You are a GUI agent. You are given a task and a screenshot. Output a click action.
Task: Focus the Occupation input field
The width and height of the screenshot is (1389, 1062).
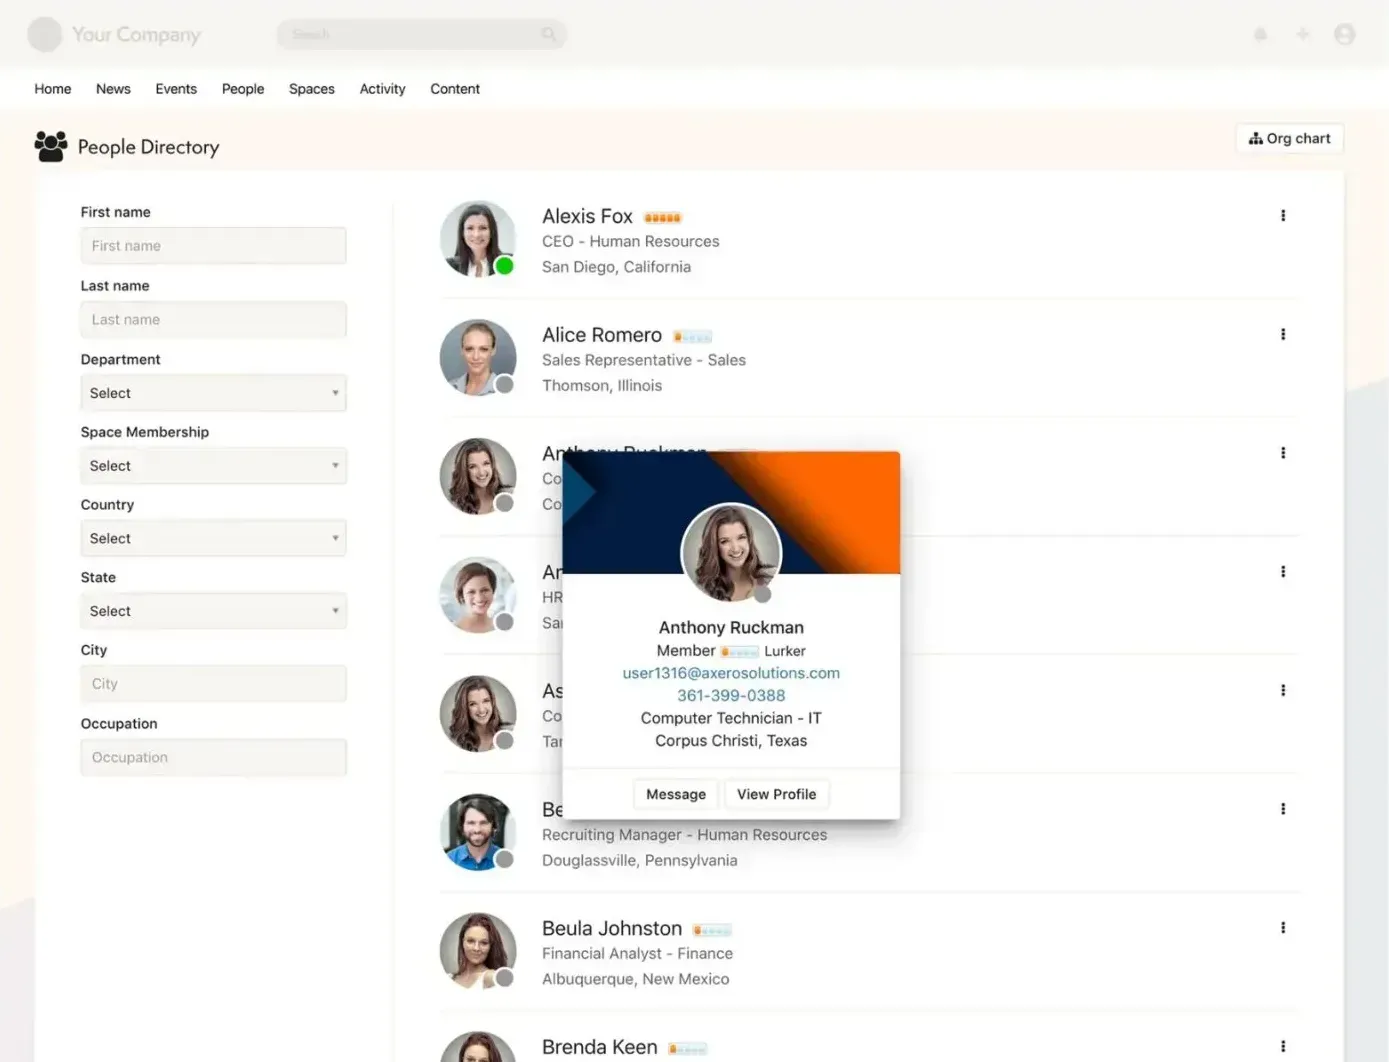(x=214, y=758)
